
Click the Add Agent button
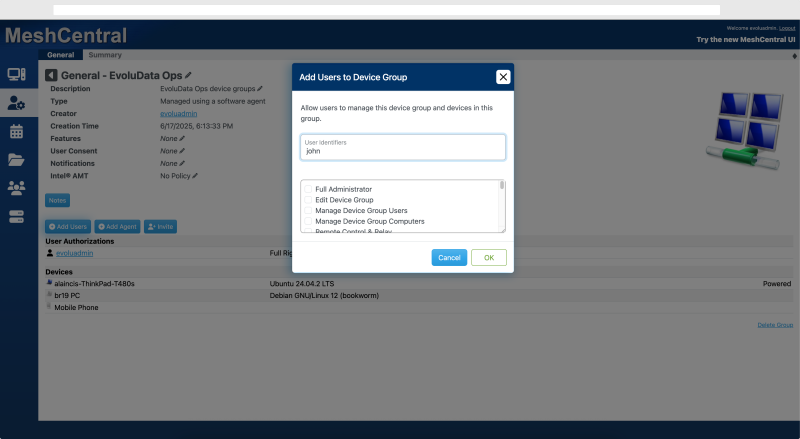tap(117, 227)
